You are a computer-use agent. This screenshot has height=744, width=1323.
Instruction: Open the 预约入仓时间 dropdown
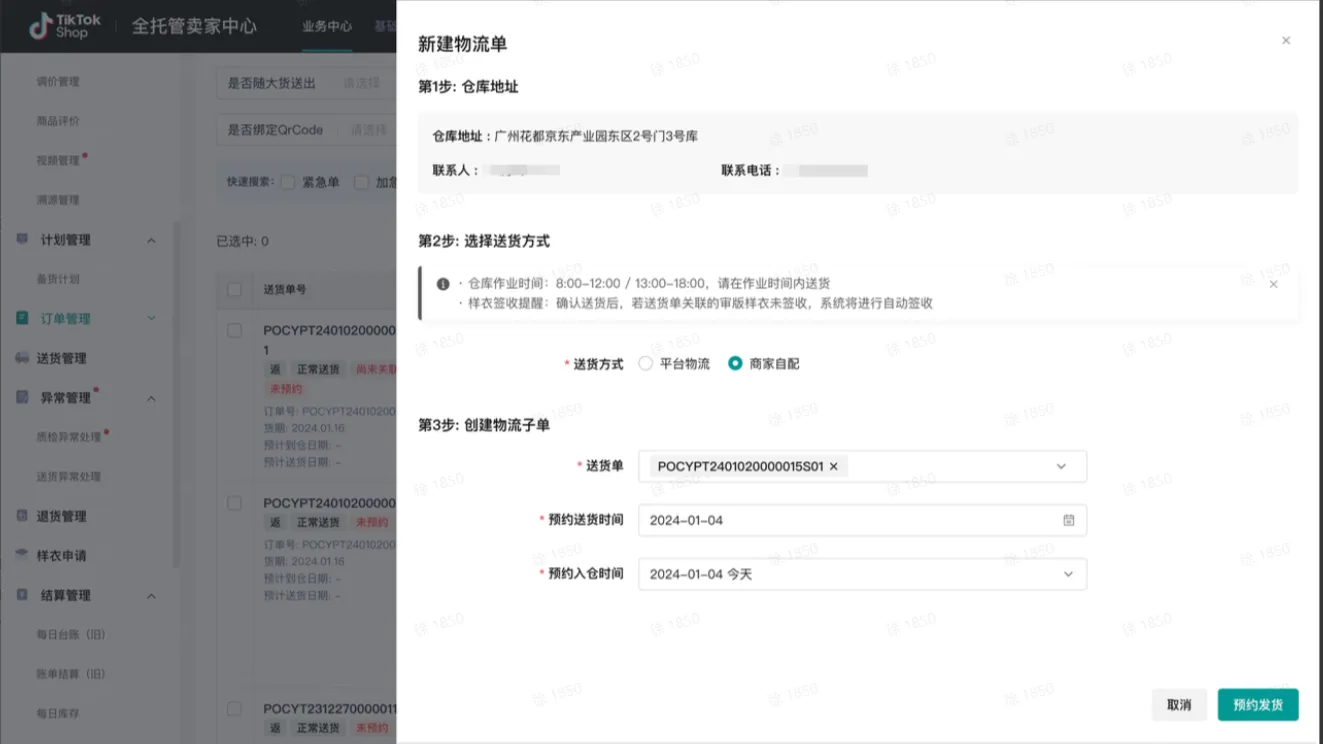point(862,574)
